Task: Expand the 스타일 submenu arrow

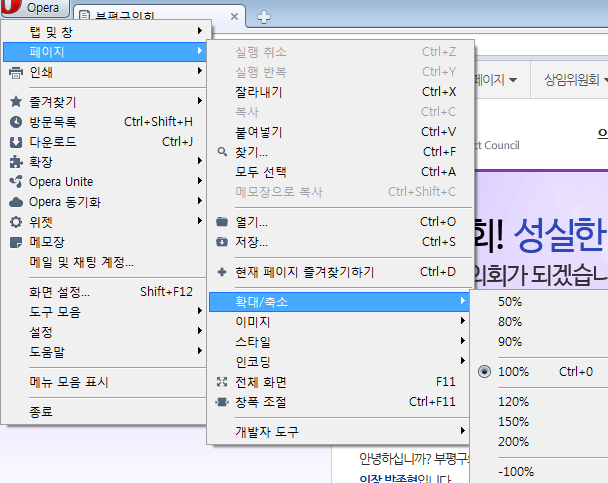Action: (463, 341)
